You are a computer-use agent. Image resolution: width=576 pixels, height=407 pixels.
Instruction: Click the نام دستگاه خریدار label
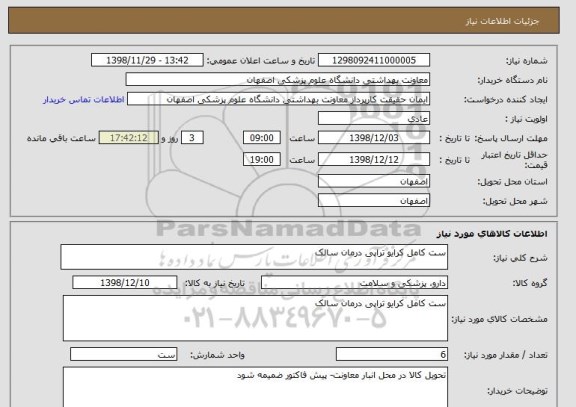pyautogui.click(x=512, y=80)
